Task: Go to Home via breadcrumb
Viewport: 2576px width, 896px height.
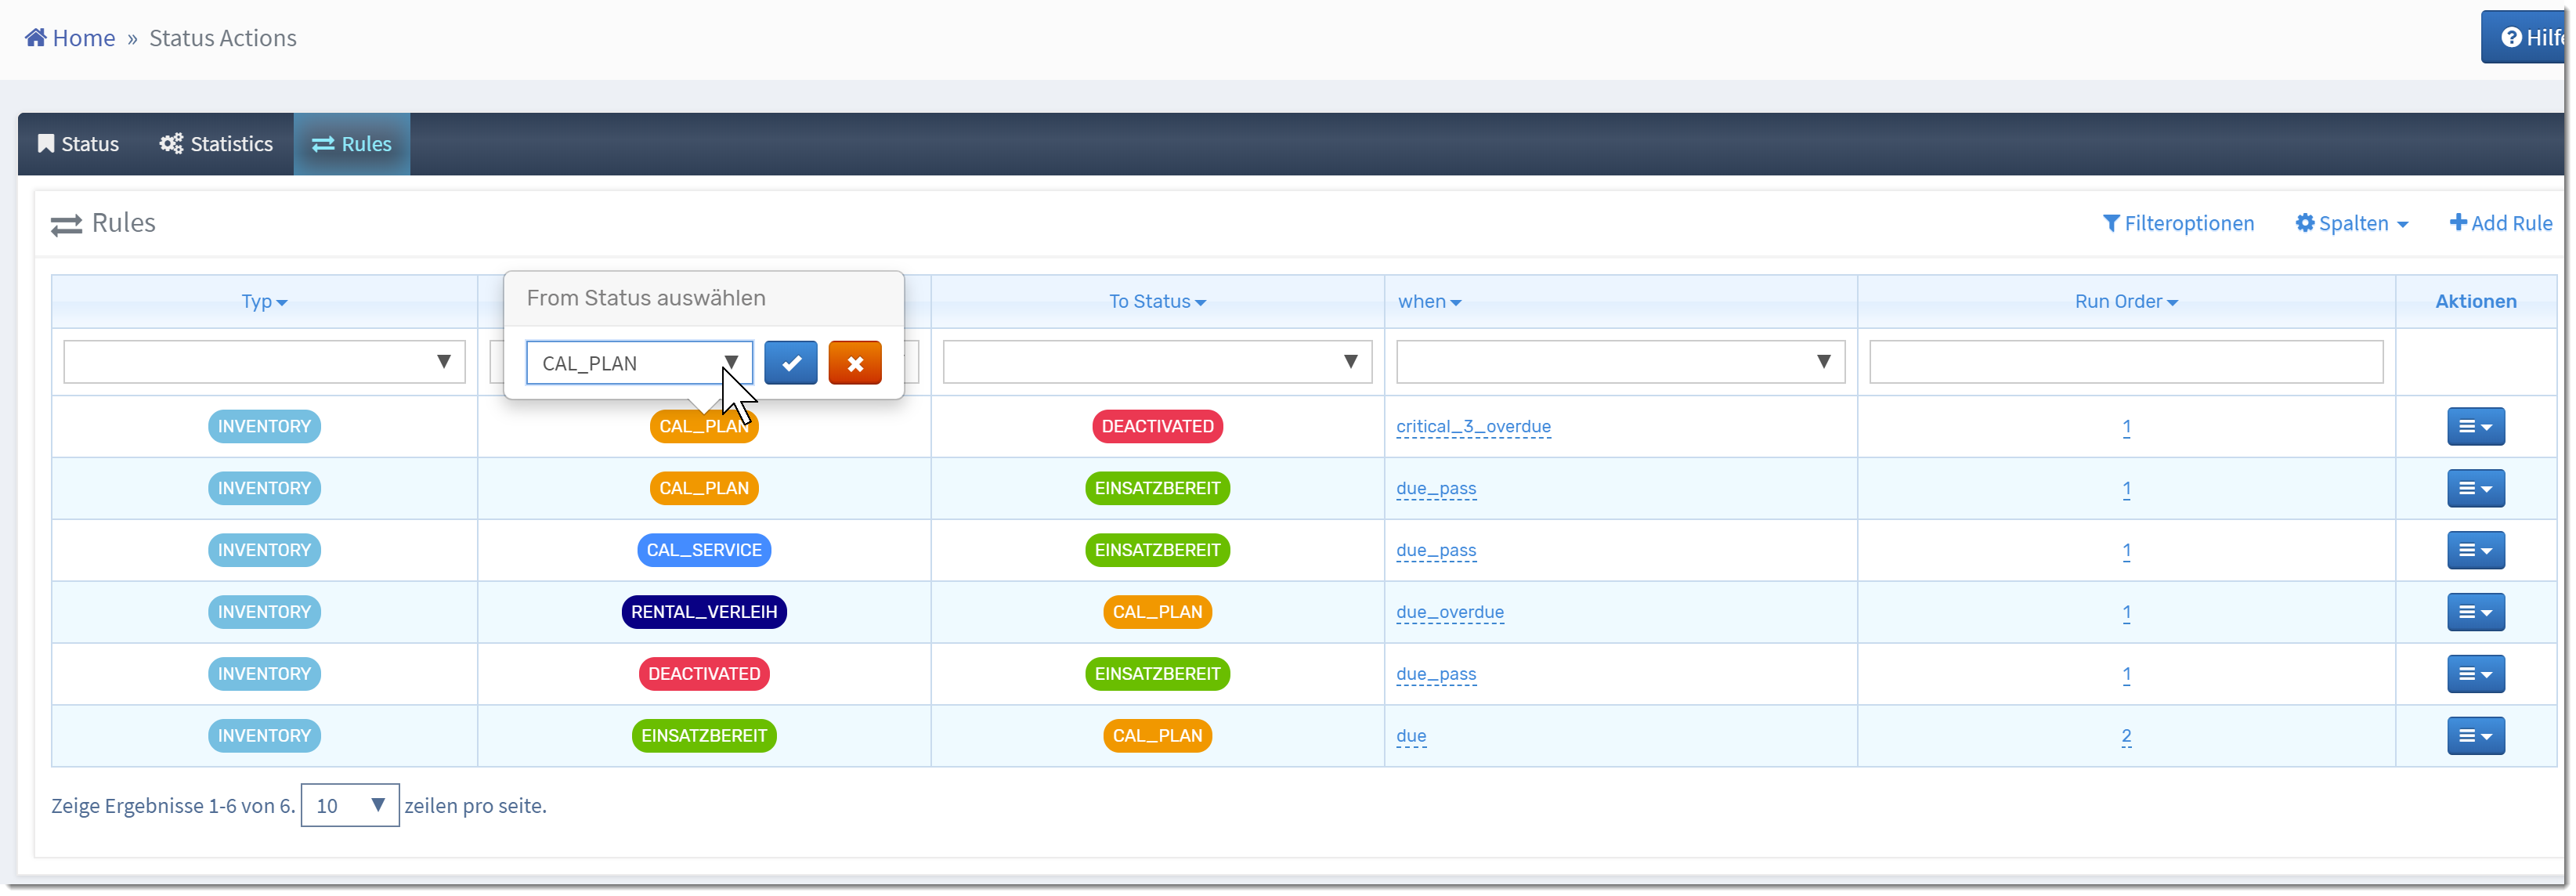Action: [70, 38]
